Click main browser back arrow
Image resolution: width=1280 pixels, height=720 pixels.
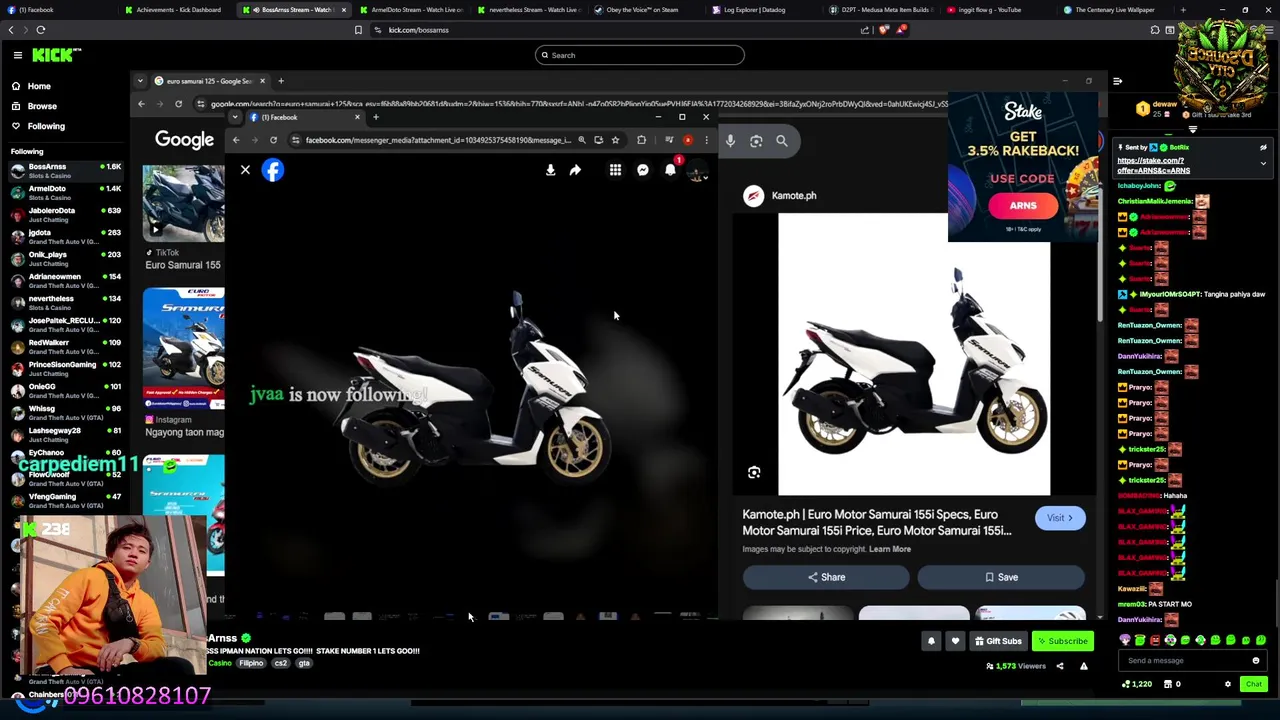11,30
